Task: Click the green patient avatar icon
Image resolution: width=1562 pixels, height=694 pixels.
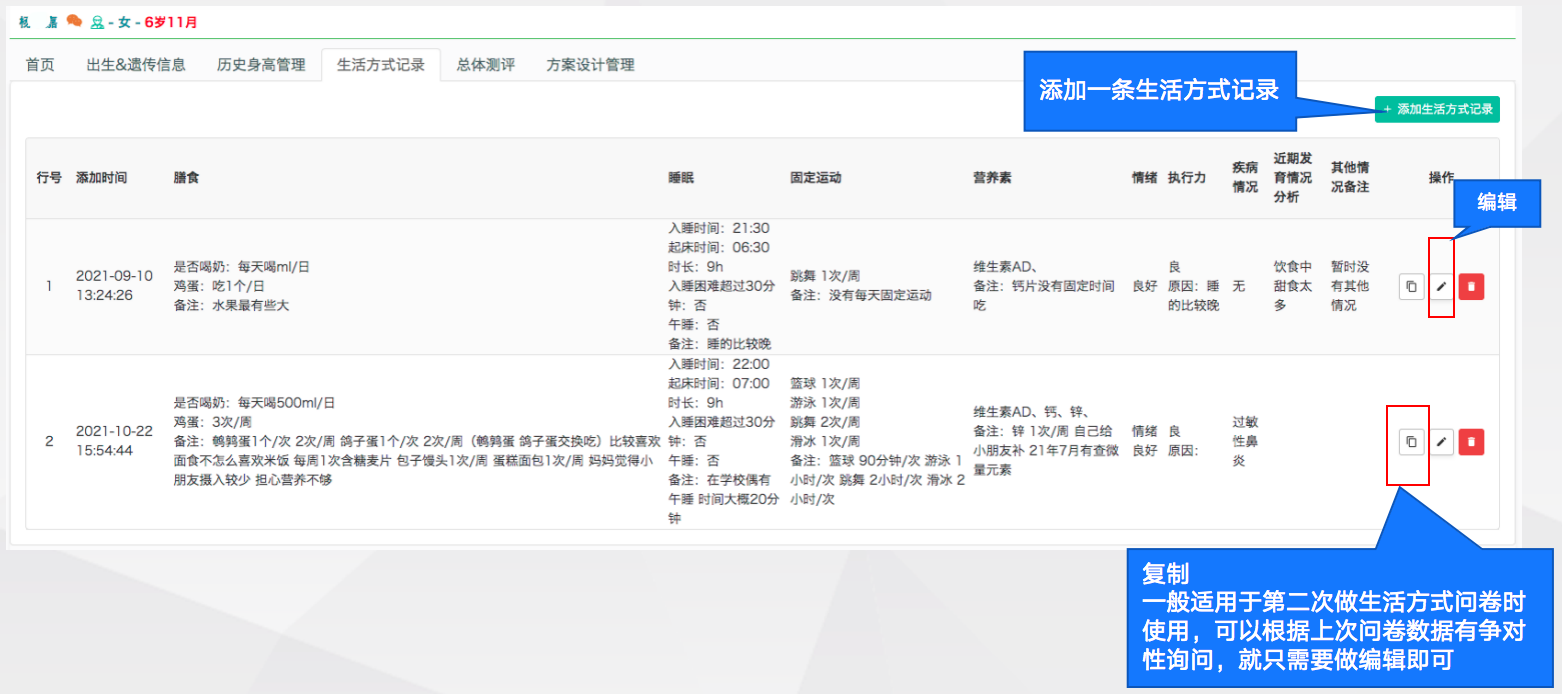Action: pyautogui.click(x=97, y=22)
